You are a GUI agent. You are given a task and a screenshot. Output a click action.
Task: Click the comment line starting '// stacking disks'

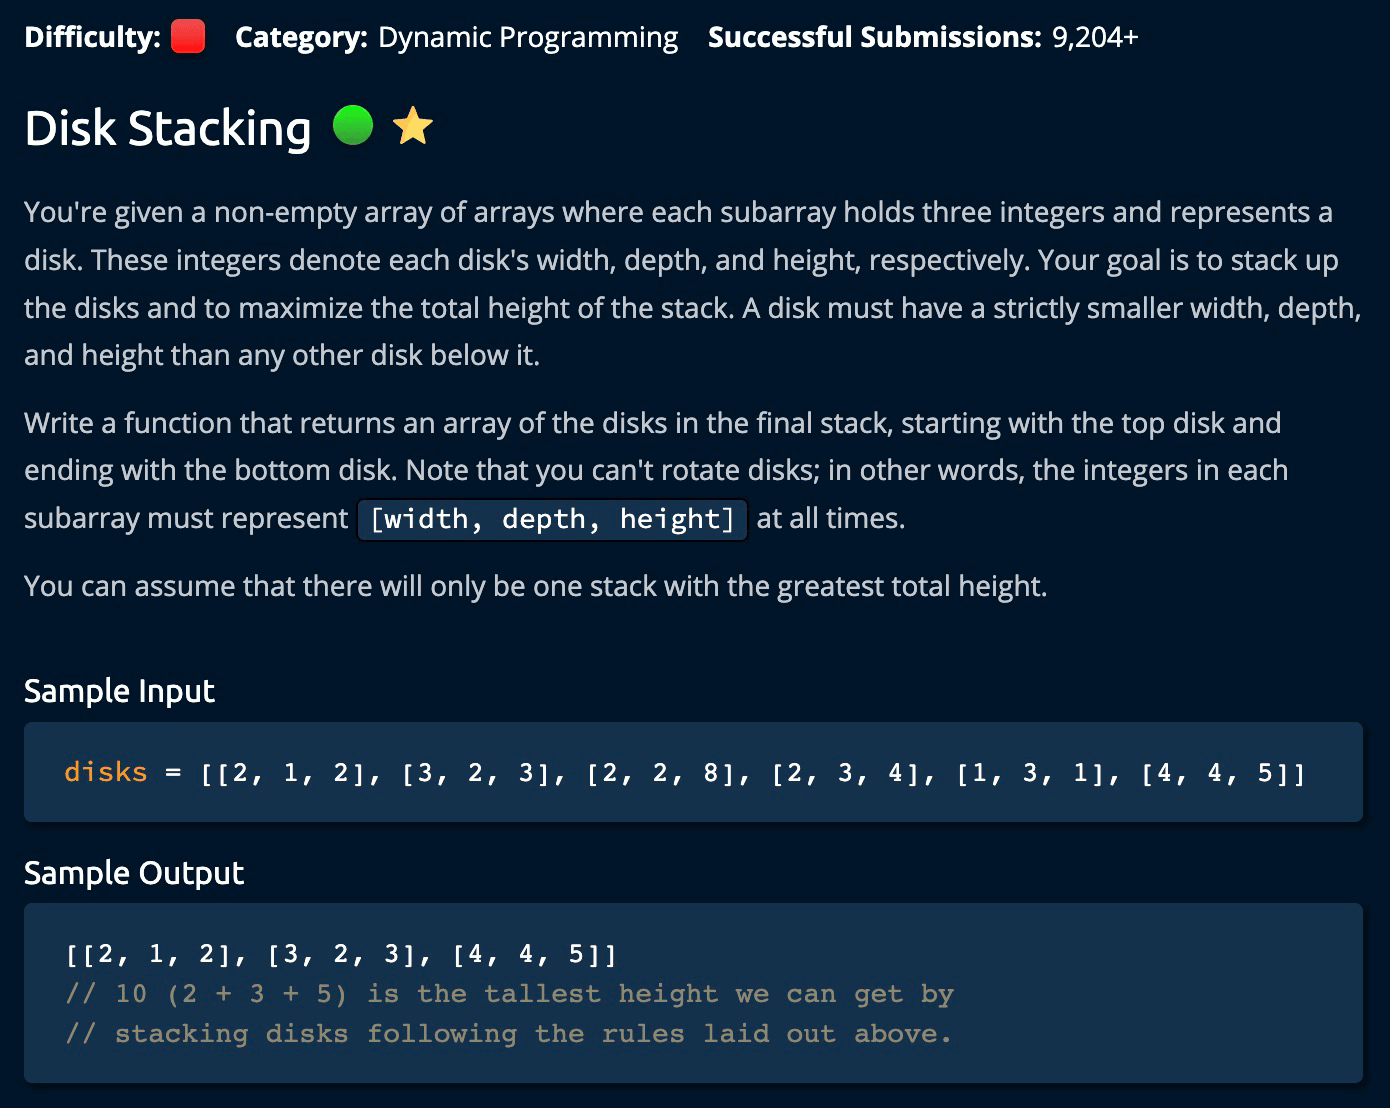pyautogui.click(x=509, y=1034)
